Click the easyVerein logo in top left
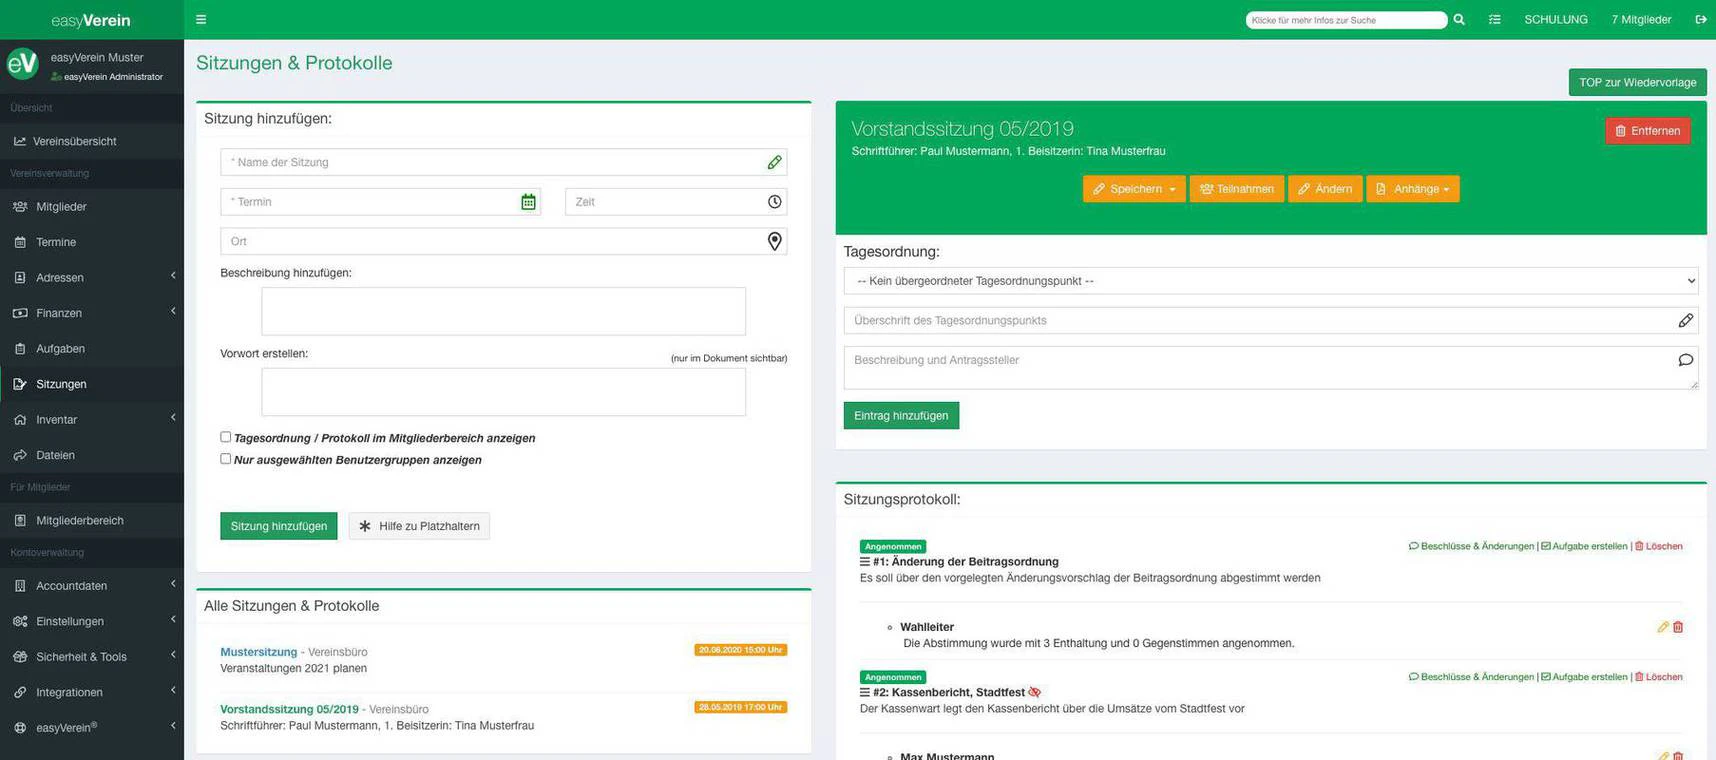 point(91,20)
